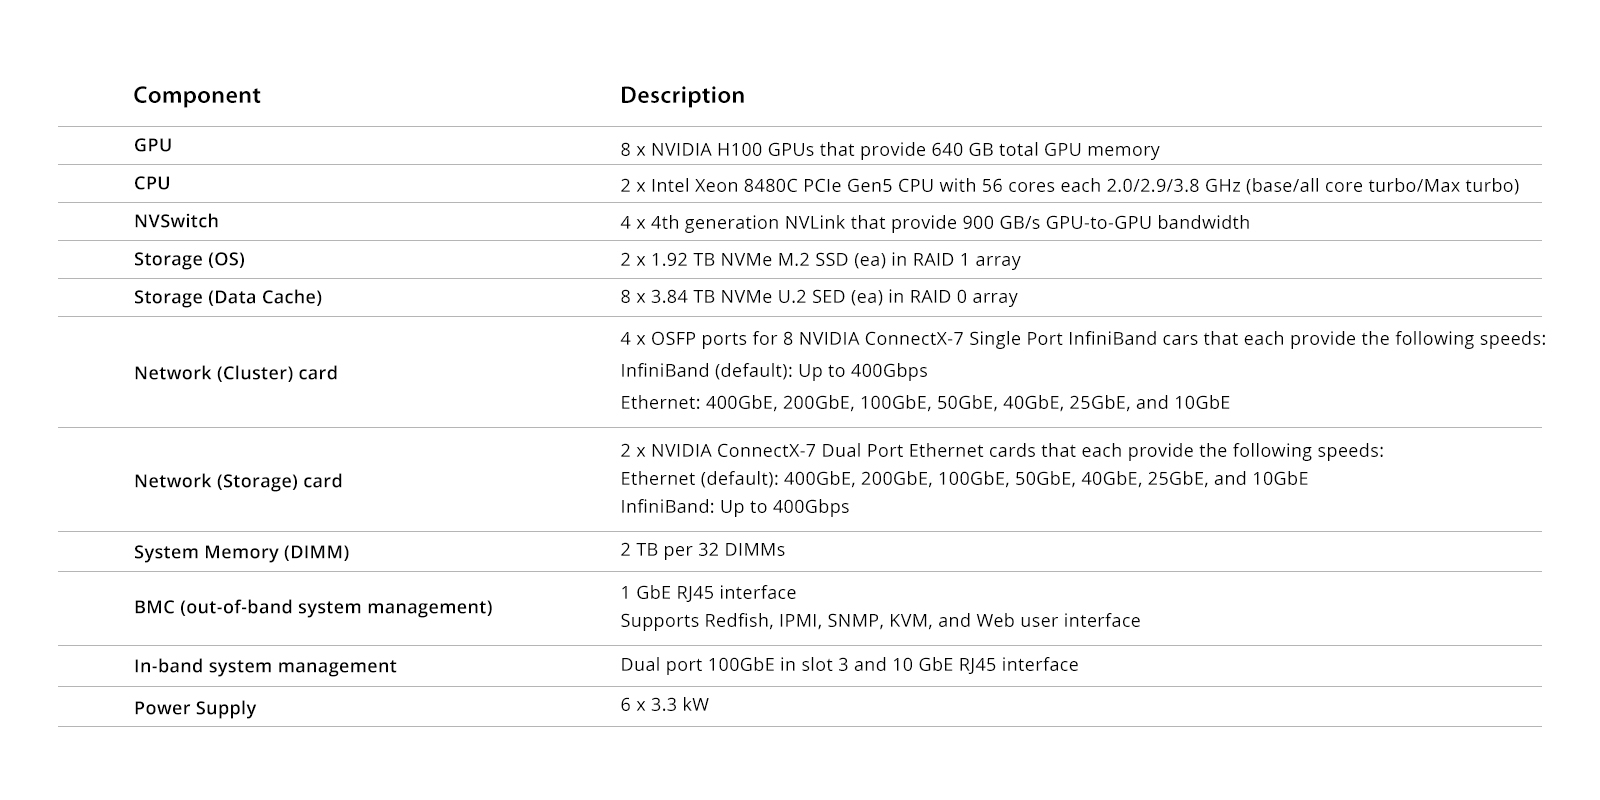
Task: Click the NVSwitch component cell
Action: (176, 221)
